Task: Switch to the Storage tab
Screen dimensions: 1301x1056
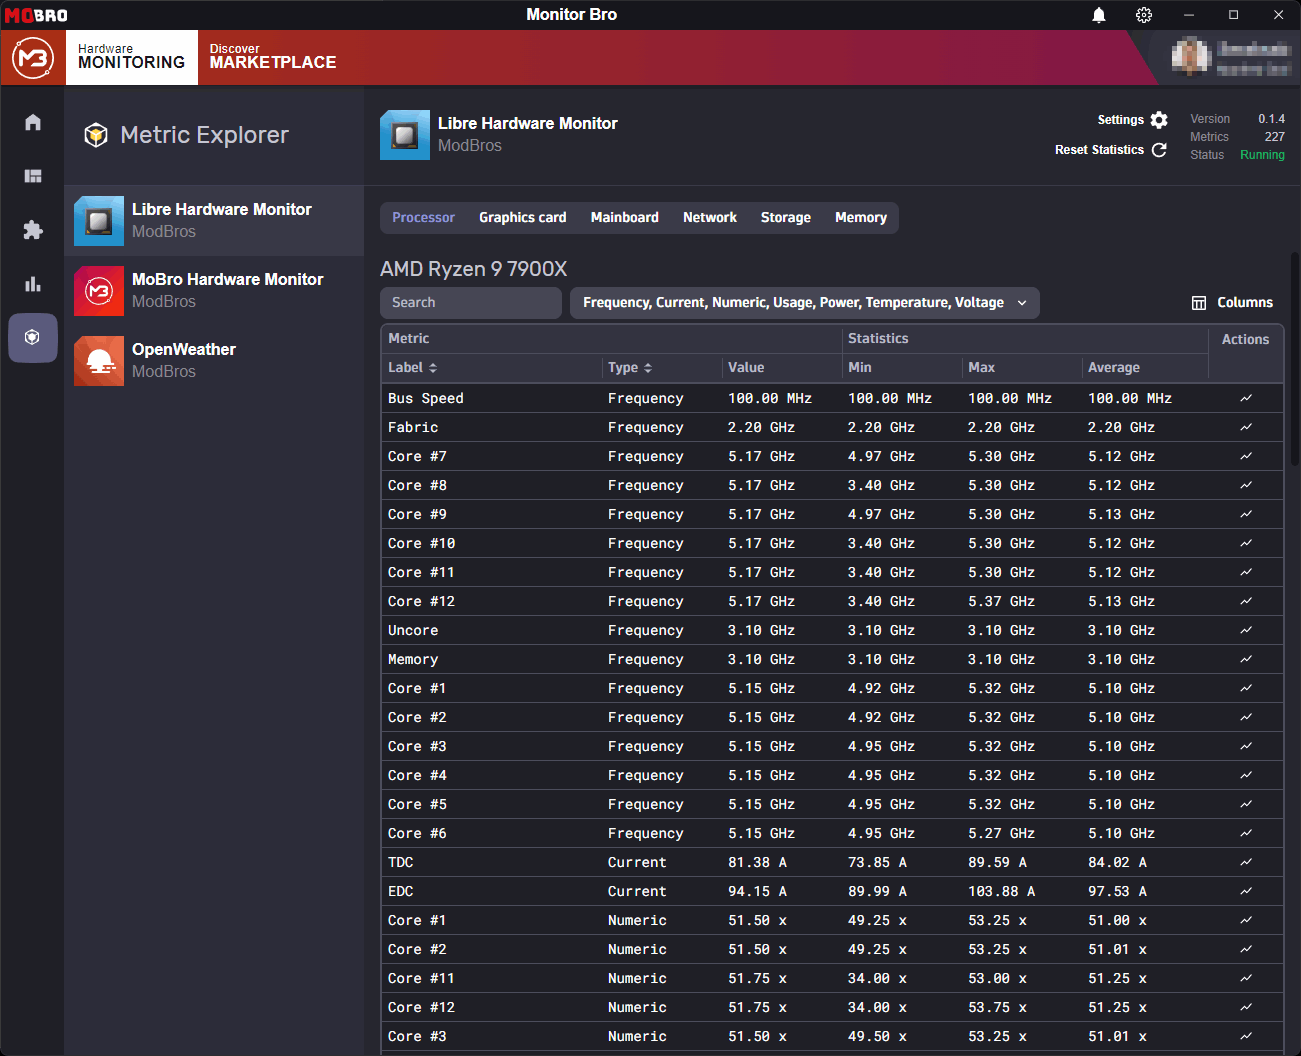Action: (x=786, y=218)
